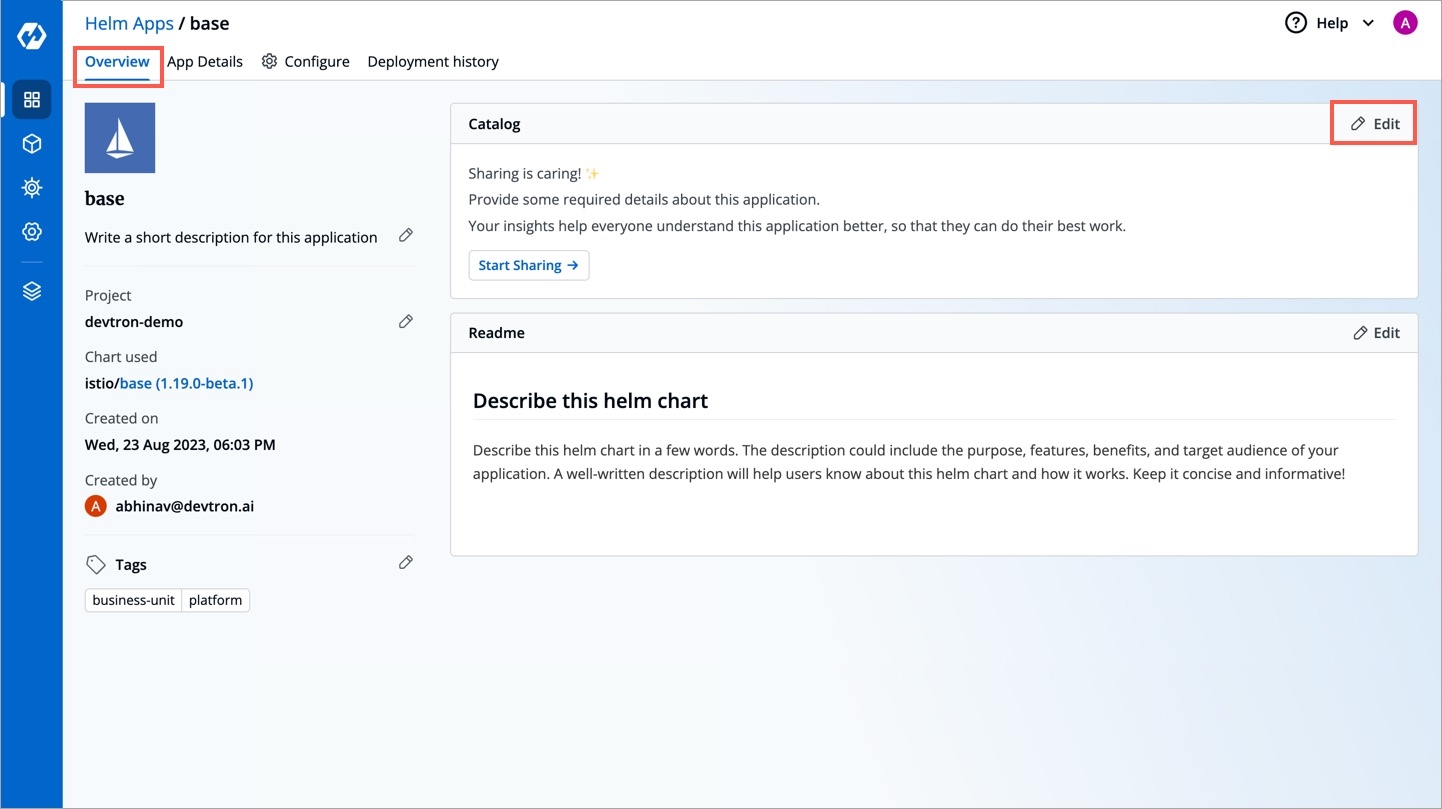Viewport: 1442px width, 809px height.
Task: Edit the project devtron-demo pencil icon
Action: click(406, 321)
